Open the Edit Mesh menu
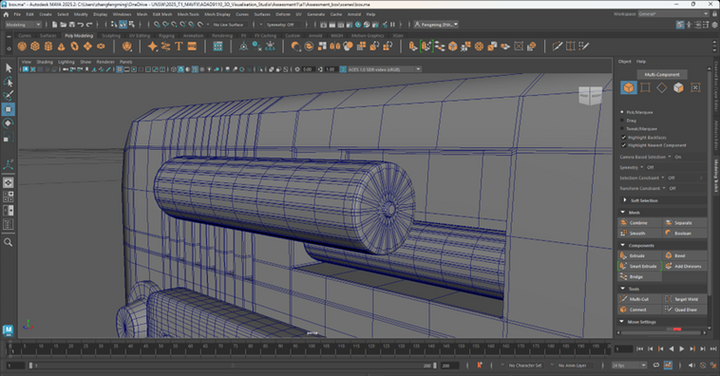This screenshot has width=720, height=376. 162,14
